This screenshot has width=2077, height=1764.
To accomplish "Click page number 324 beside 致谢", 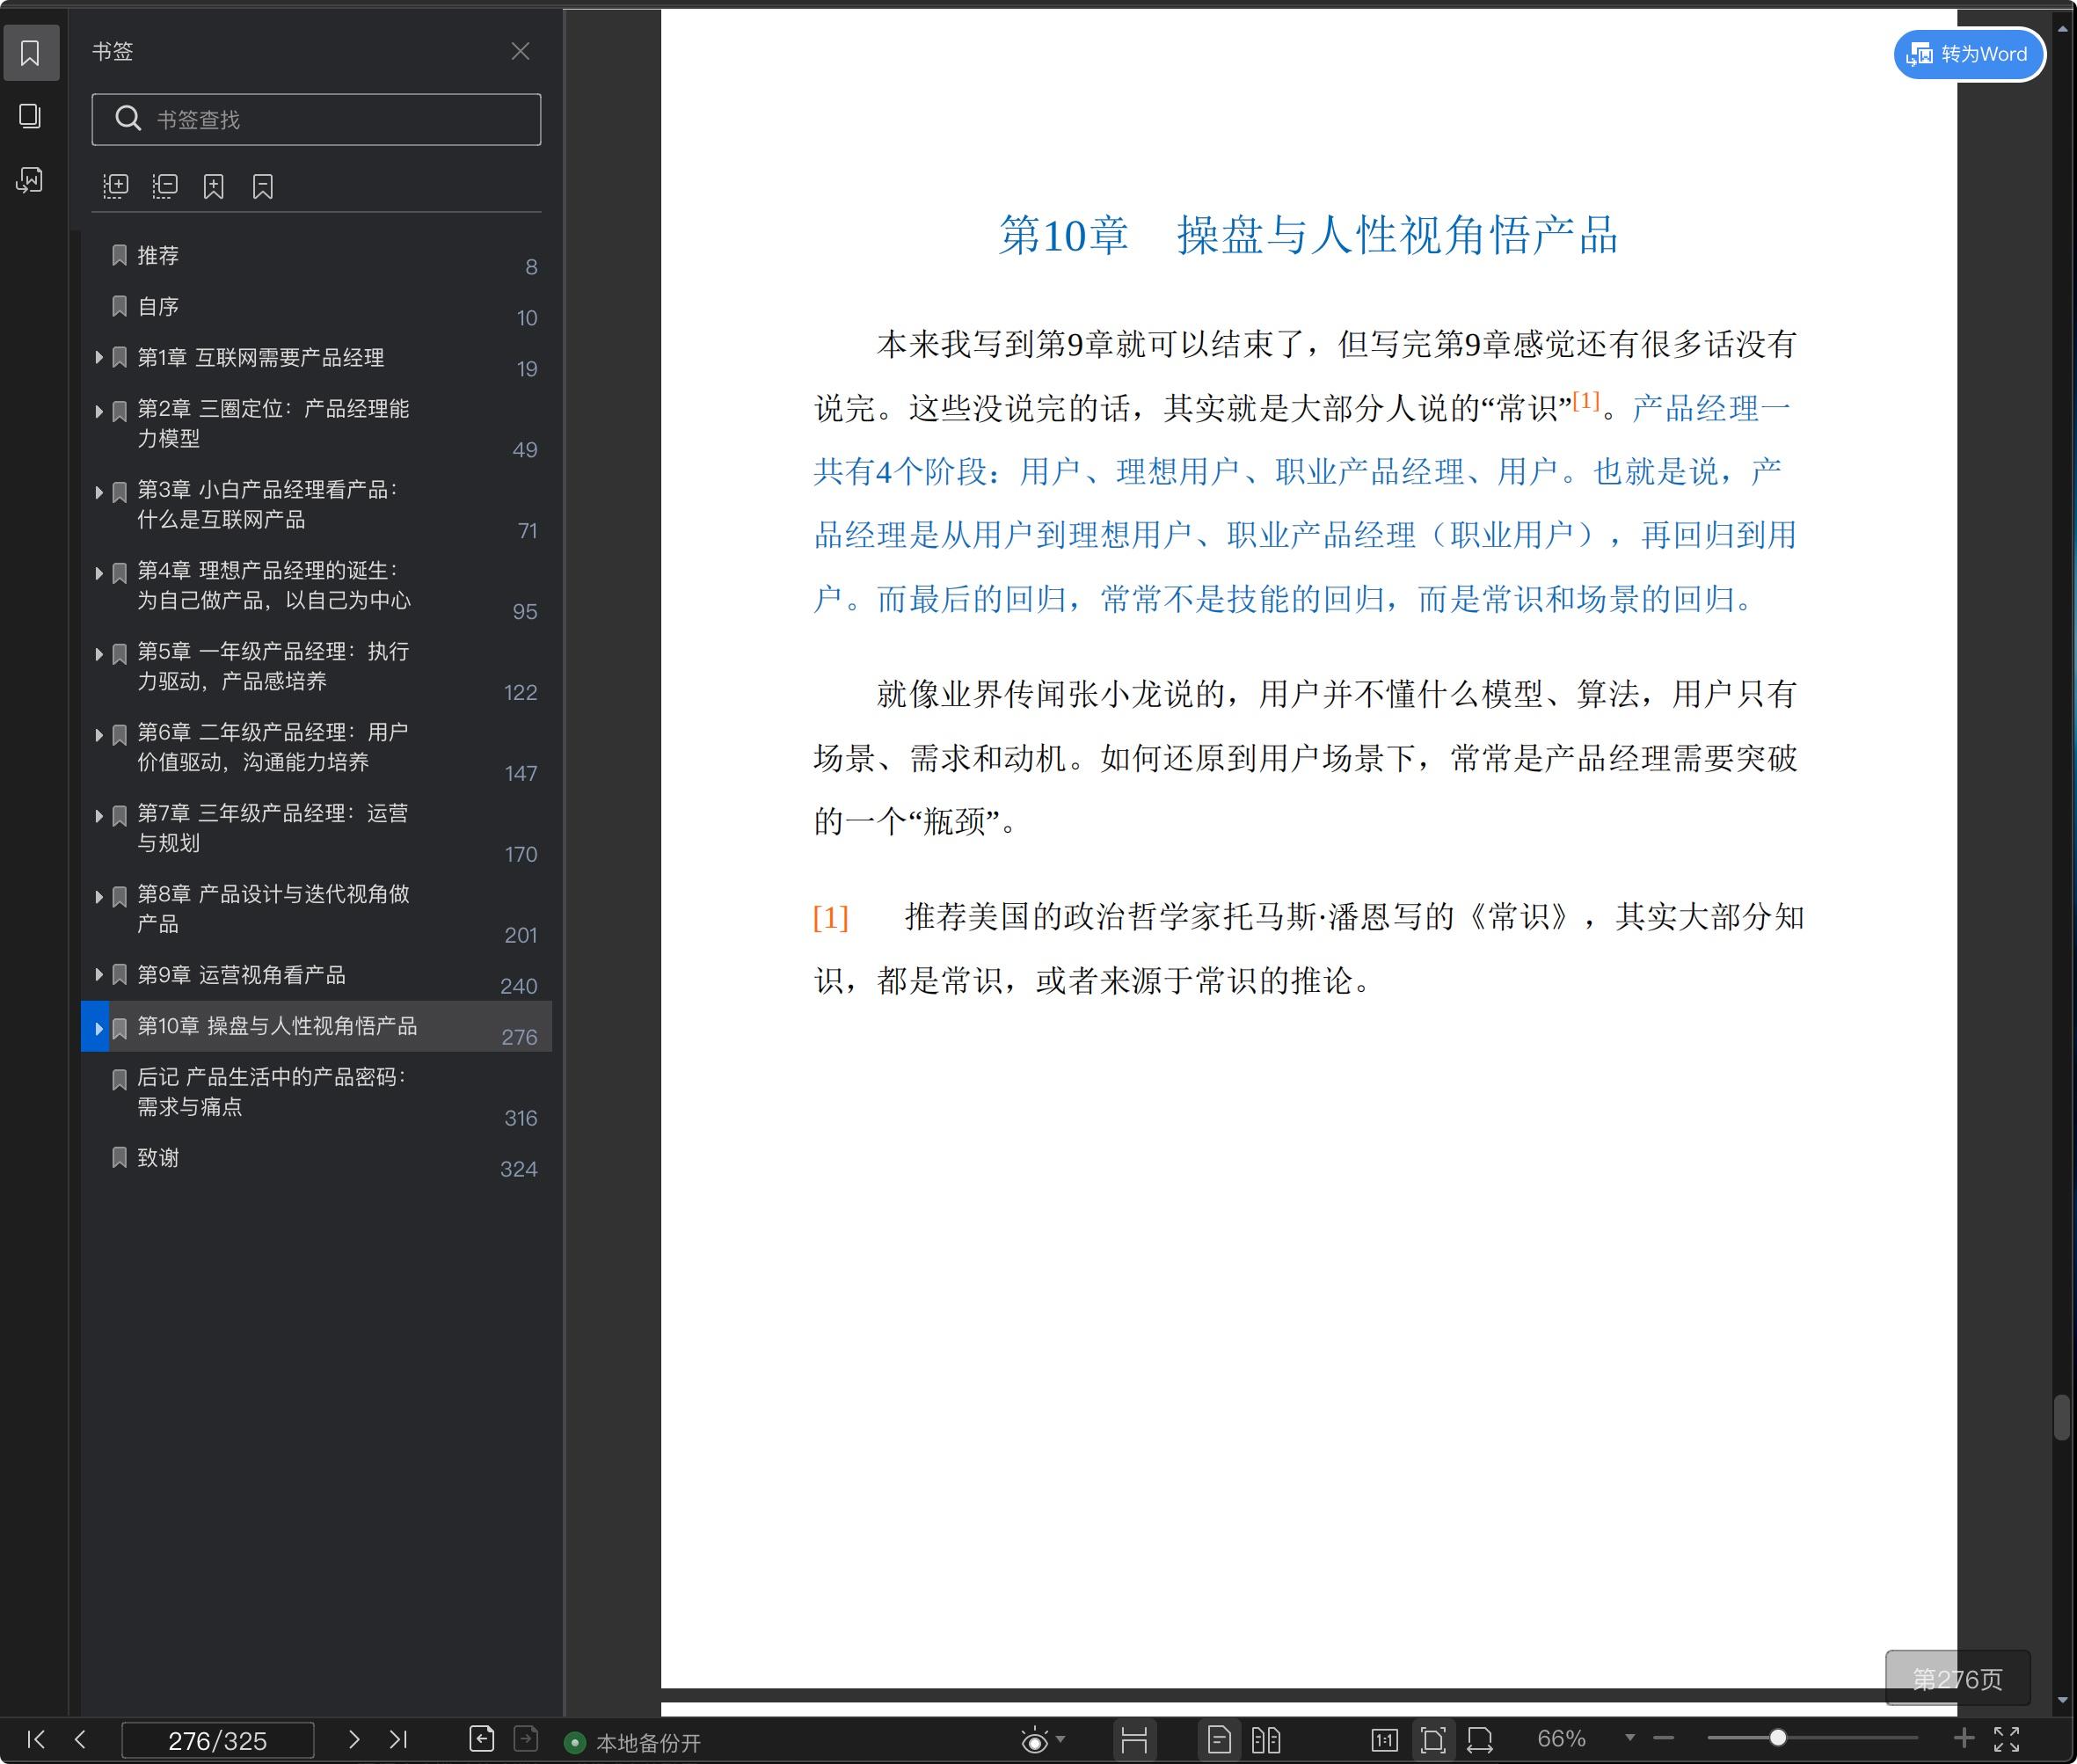I will pyautogui.click(x=518, y=1169).
